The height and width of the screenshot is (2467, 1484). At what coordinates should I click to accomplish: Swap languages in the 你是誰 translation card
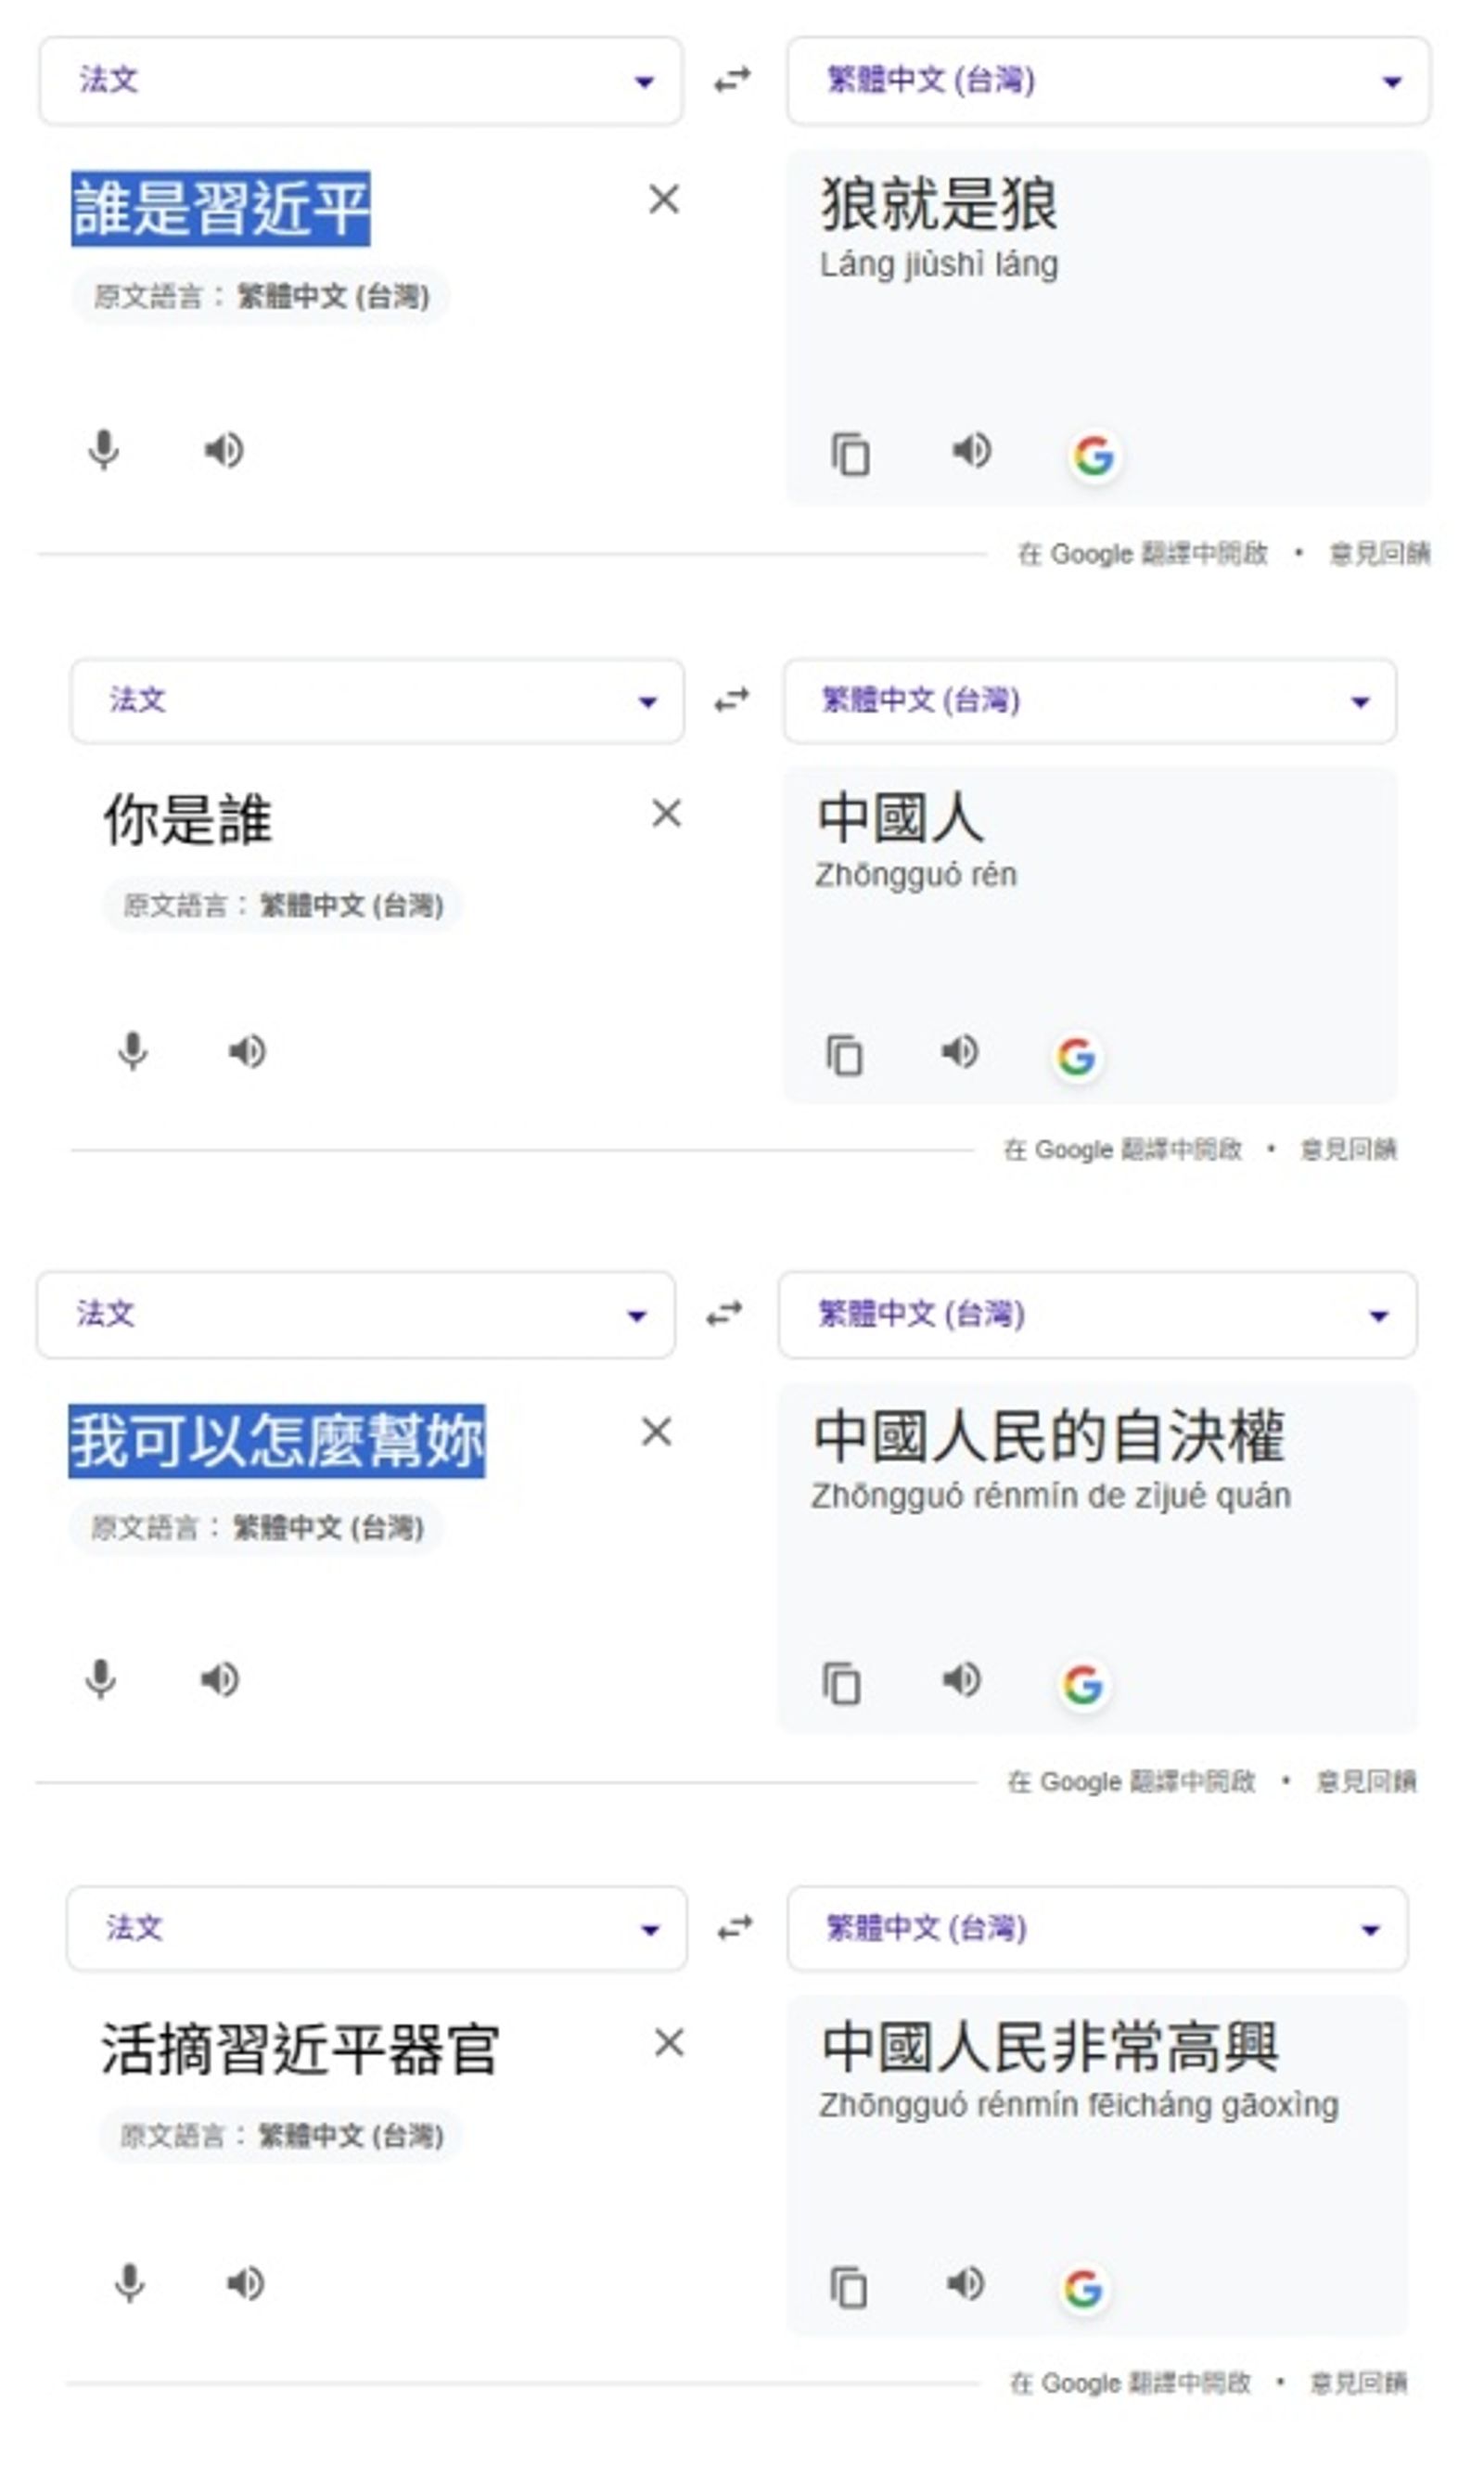[733, 702]
